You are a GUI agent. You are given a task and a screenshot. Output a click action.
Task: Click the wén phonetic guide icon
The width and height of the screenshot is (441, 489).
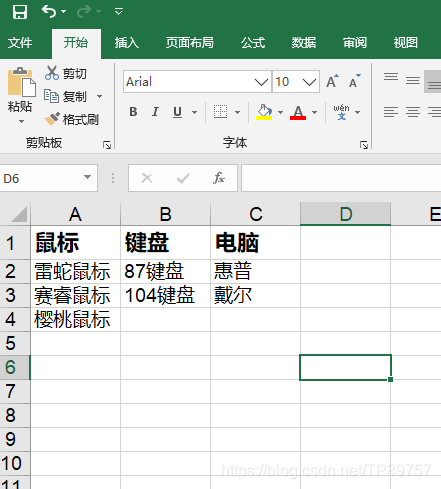[x=341, y=112]
